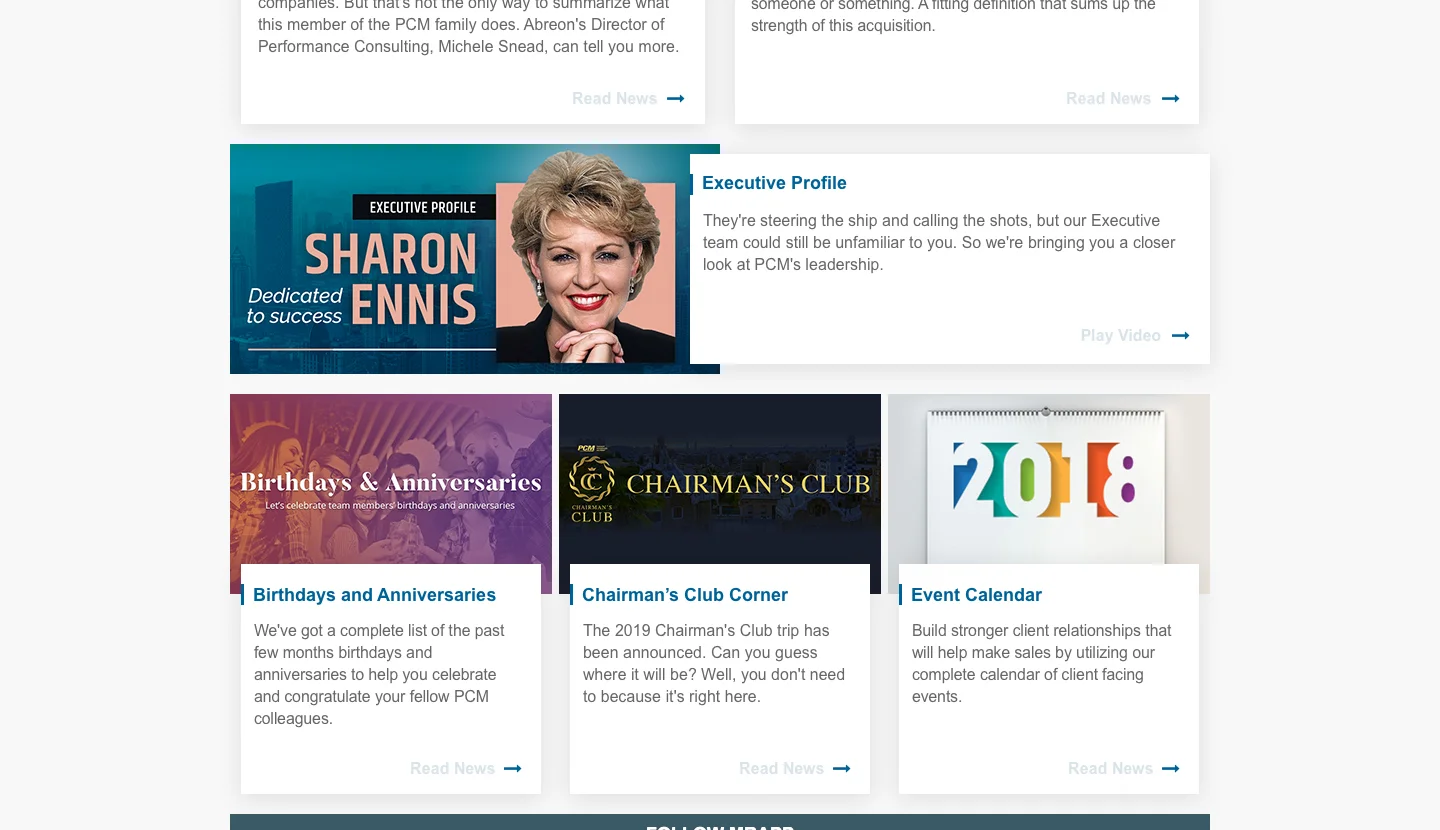Click arrow icon in the Abreon news card
This screenshot has height=830, width=1440.
tap(676, 99)
